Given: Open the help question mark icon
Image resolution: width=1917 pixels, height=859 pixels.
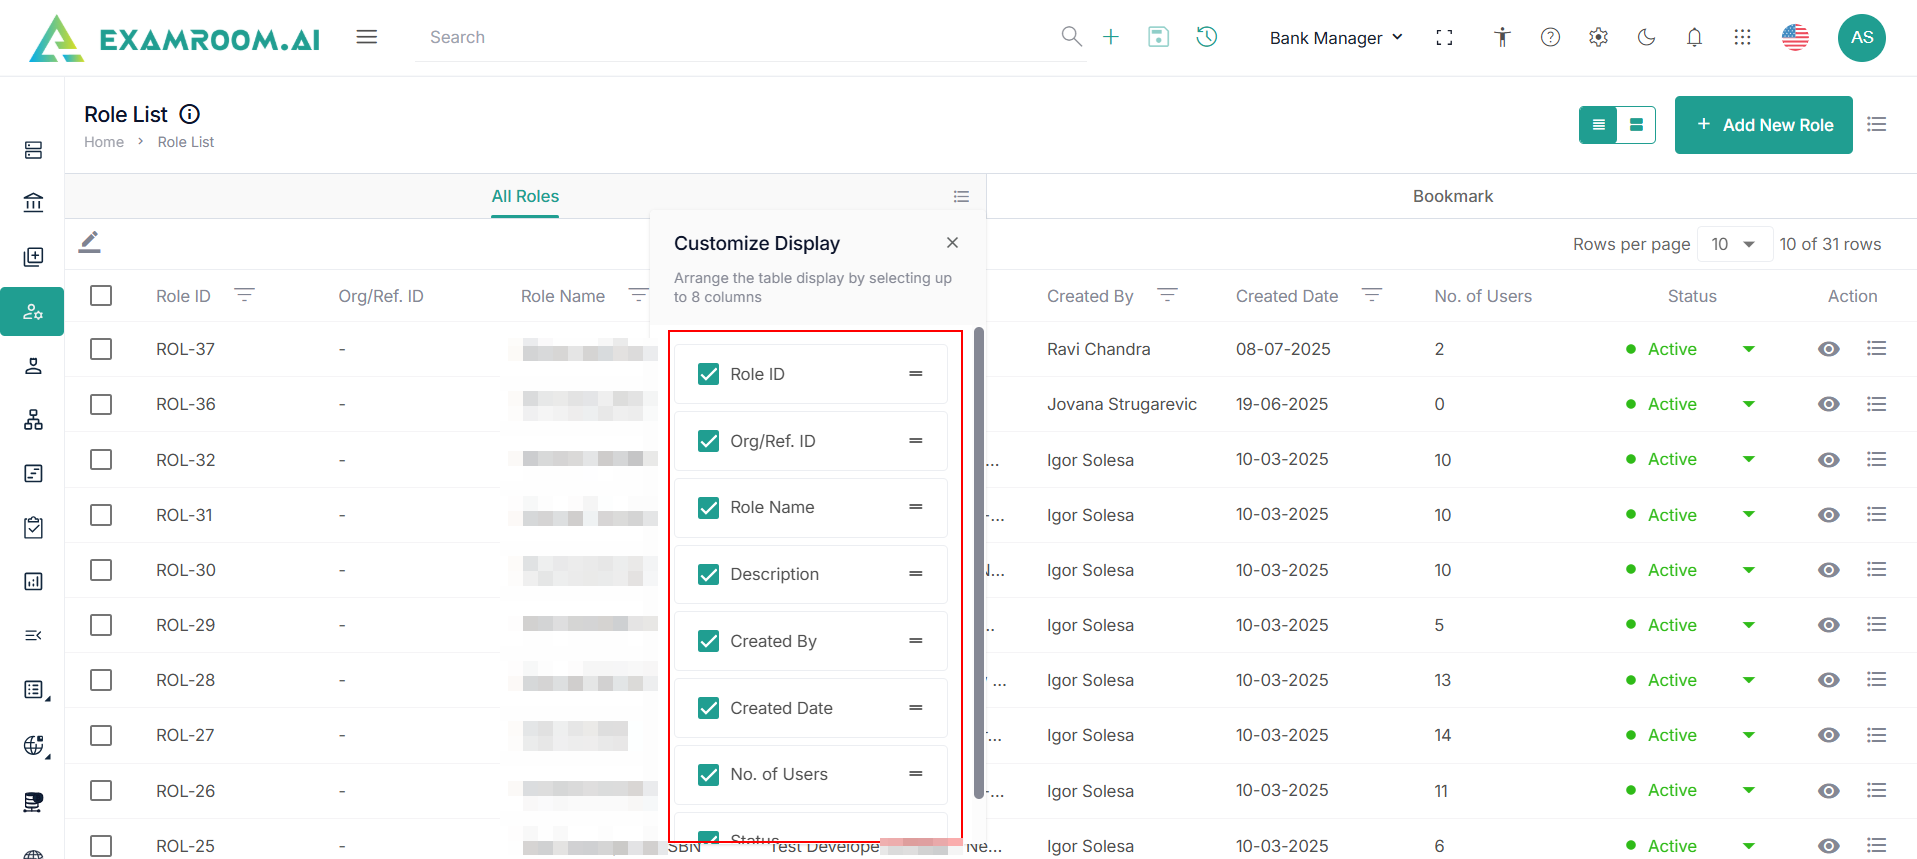Looking at the screenshot, I should pyautogui.click(x=1550, y=37).
